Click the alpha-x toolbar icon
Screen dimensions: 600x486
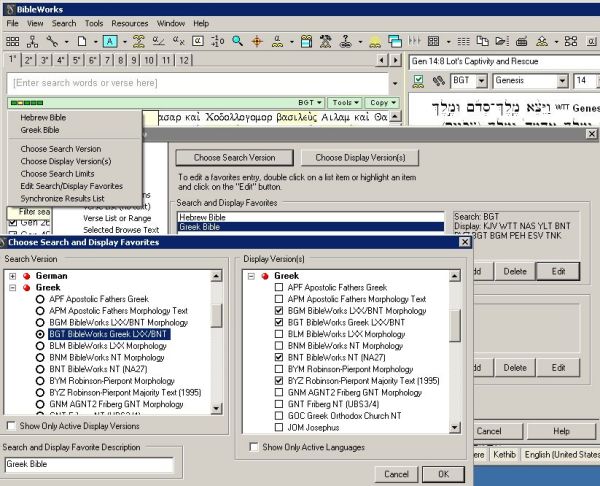(x=178, y=41)
